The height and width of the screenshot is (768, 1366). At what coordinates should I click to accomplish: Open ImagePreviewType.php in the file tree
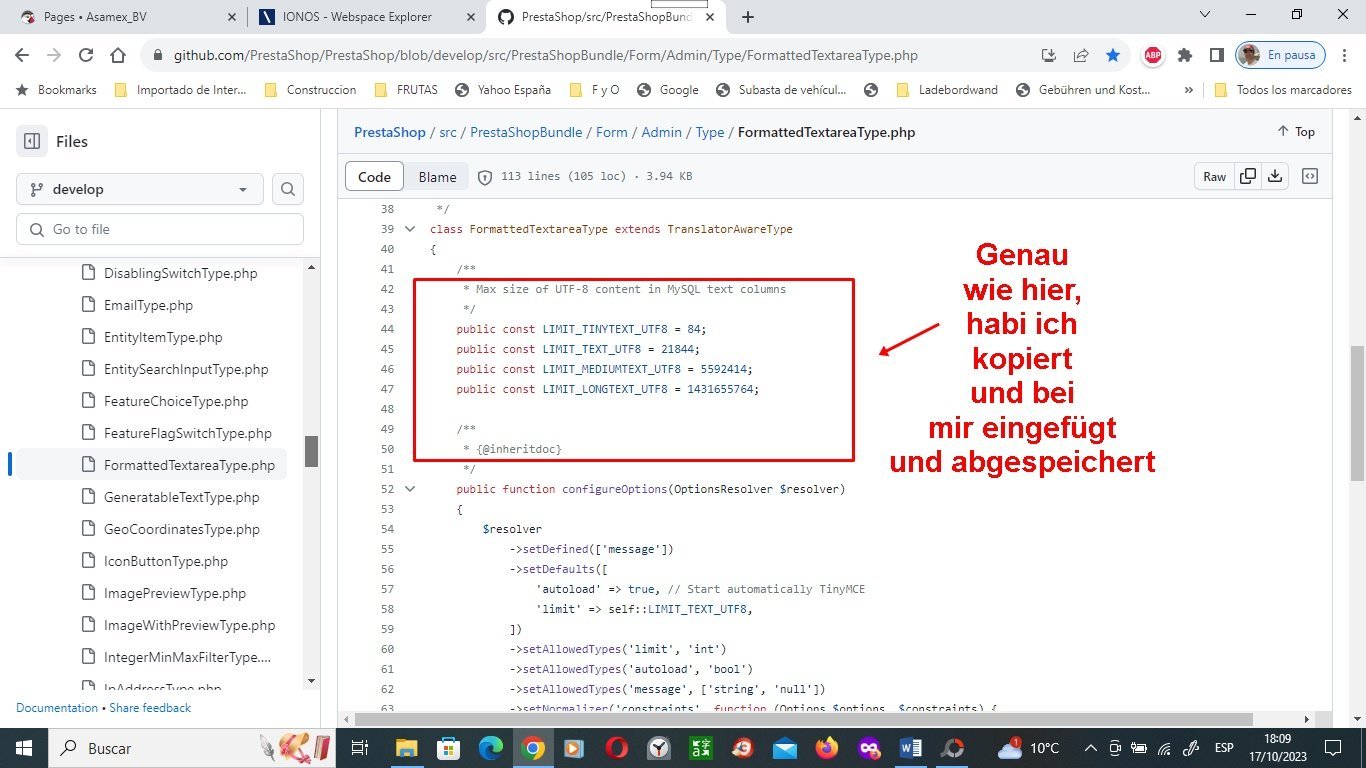click(175, 593)
